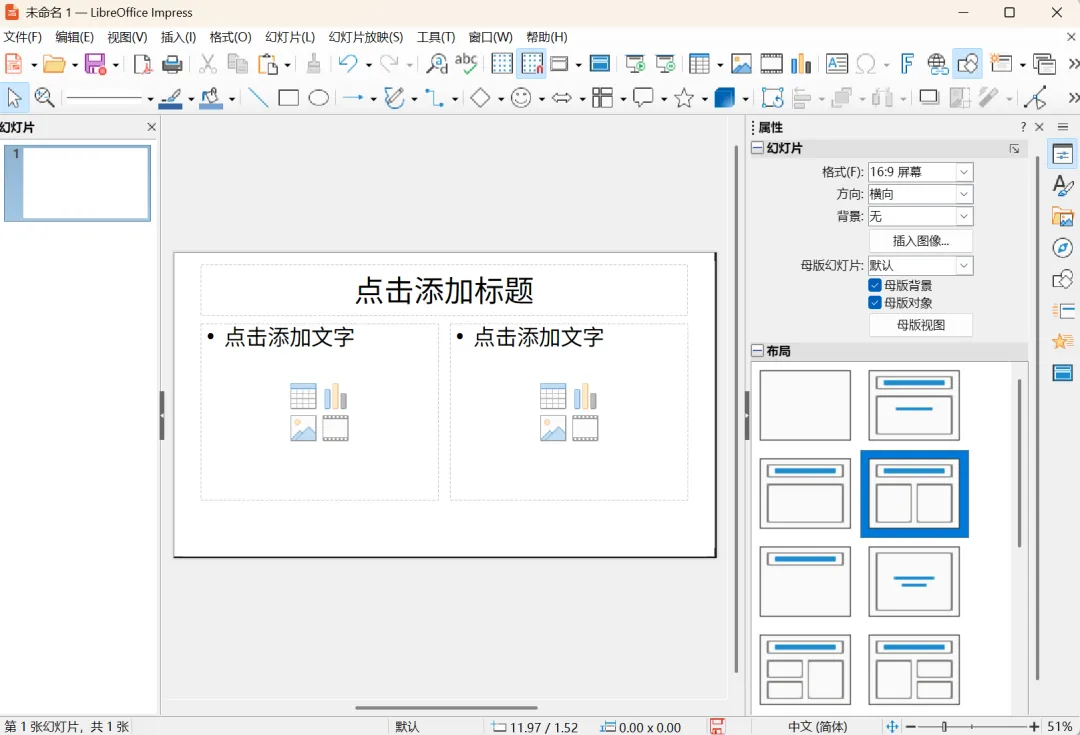This screenshot has height=735, width=1080.
Task: Click the Insert hyperlink globe icon
Action: point(937,64)
